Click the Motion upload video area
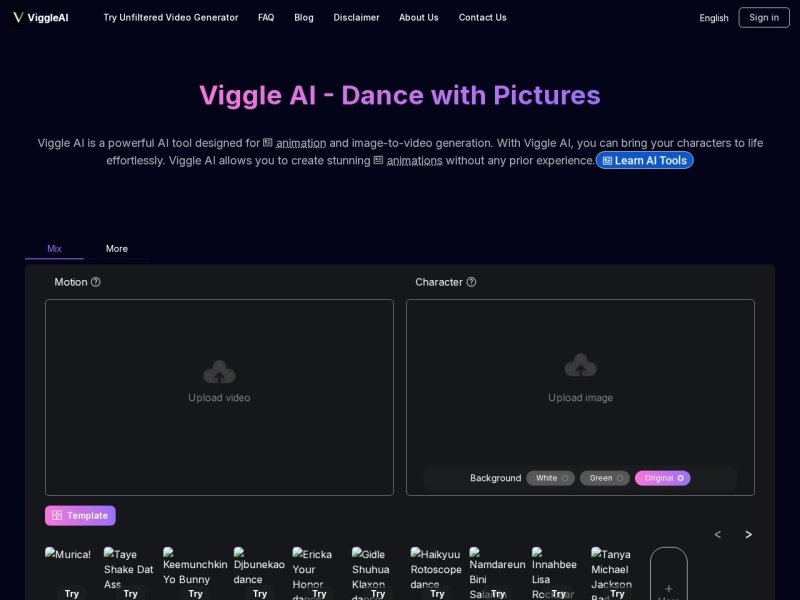This screenshot has width=800, height=600. point(219,397)
